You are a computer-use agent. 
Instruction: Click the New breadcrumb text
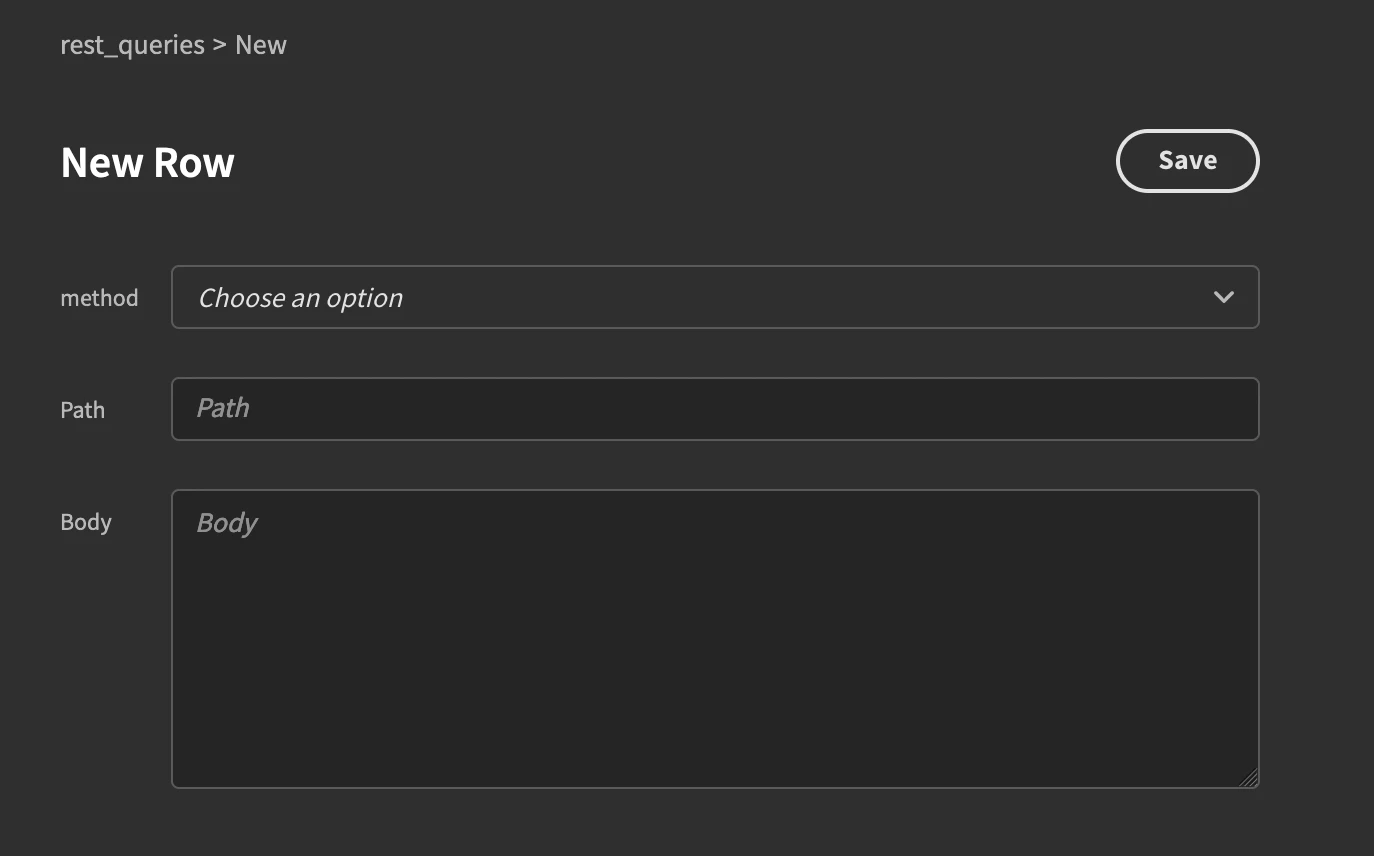pyautogui.click(x=261, y=45)
